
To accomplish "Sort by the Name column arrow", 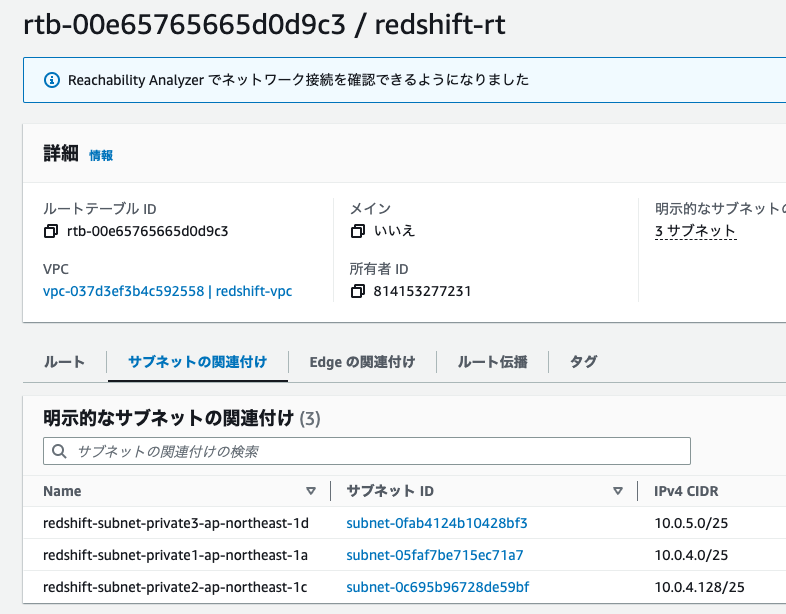I will pos(311,491).
